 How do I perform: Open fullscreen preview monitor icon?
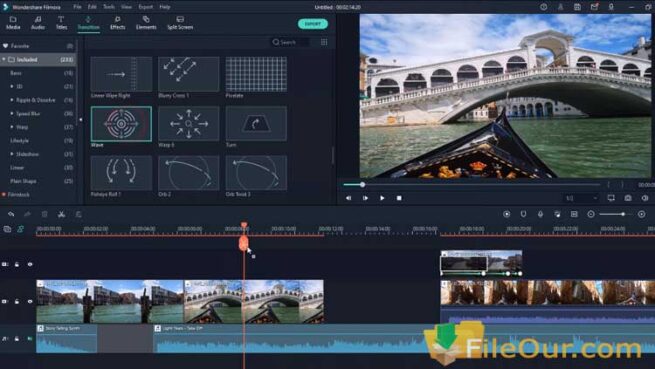611,198
